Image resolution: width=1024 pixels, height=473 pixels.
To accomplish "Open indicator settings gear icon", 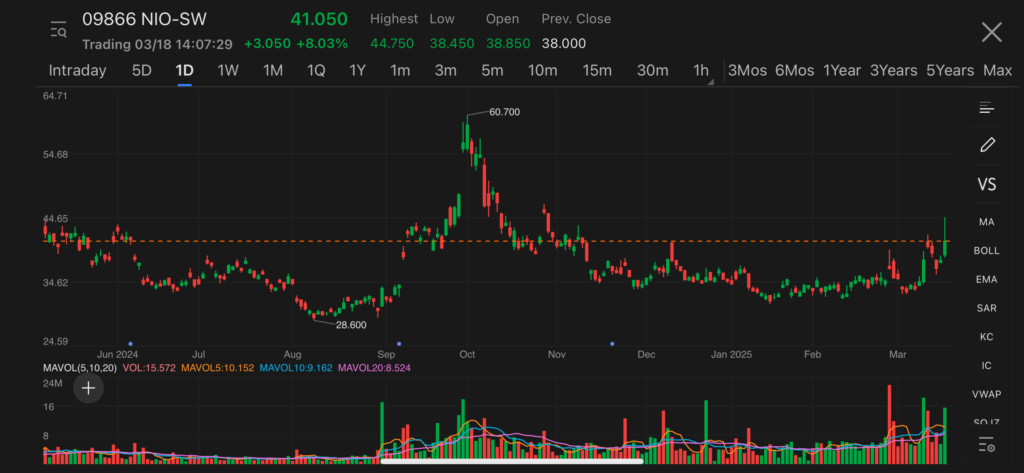I will pos(986,445).
